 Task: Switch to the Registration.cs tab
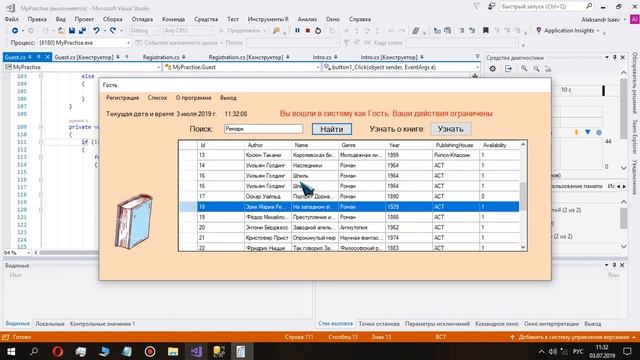(x=161, y=57)
